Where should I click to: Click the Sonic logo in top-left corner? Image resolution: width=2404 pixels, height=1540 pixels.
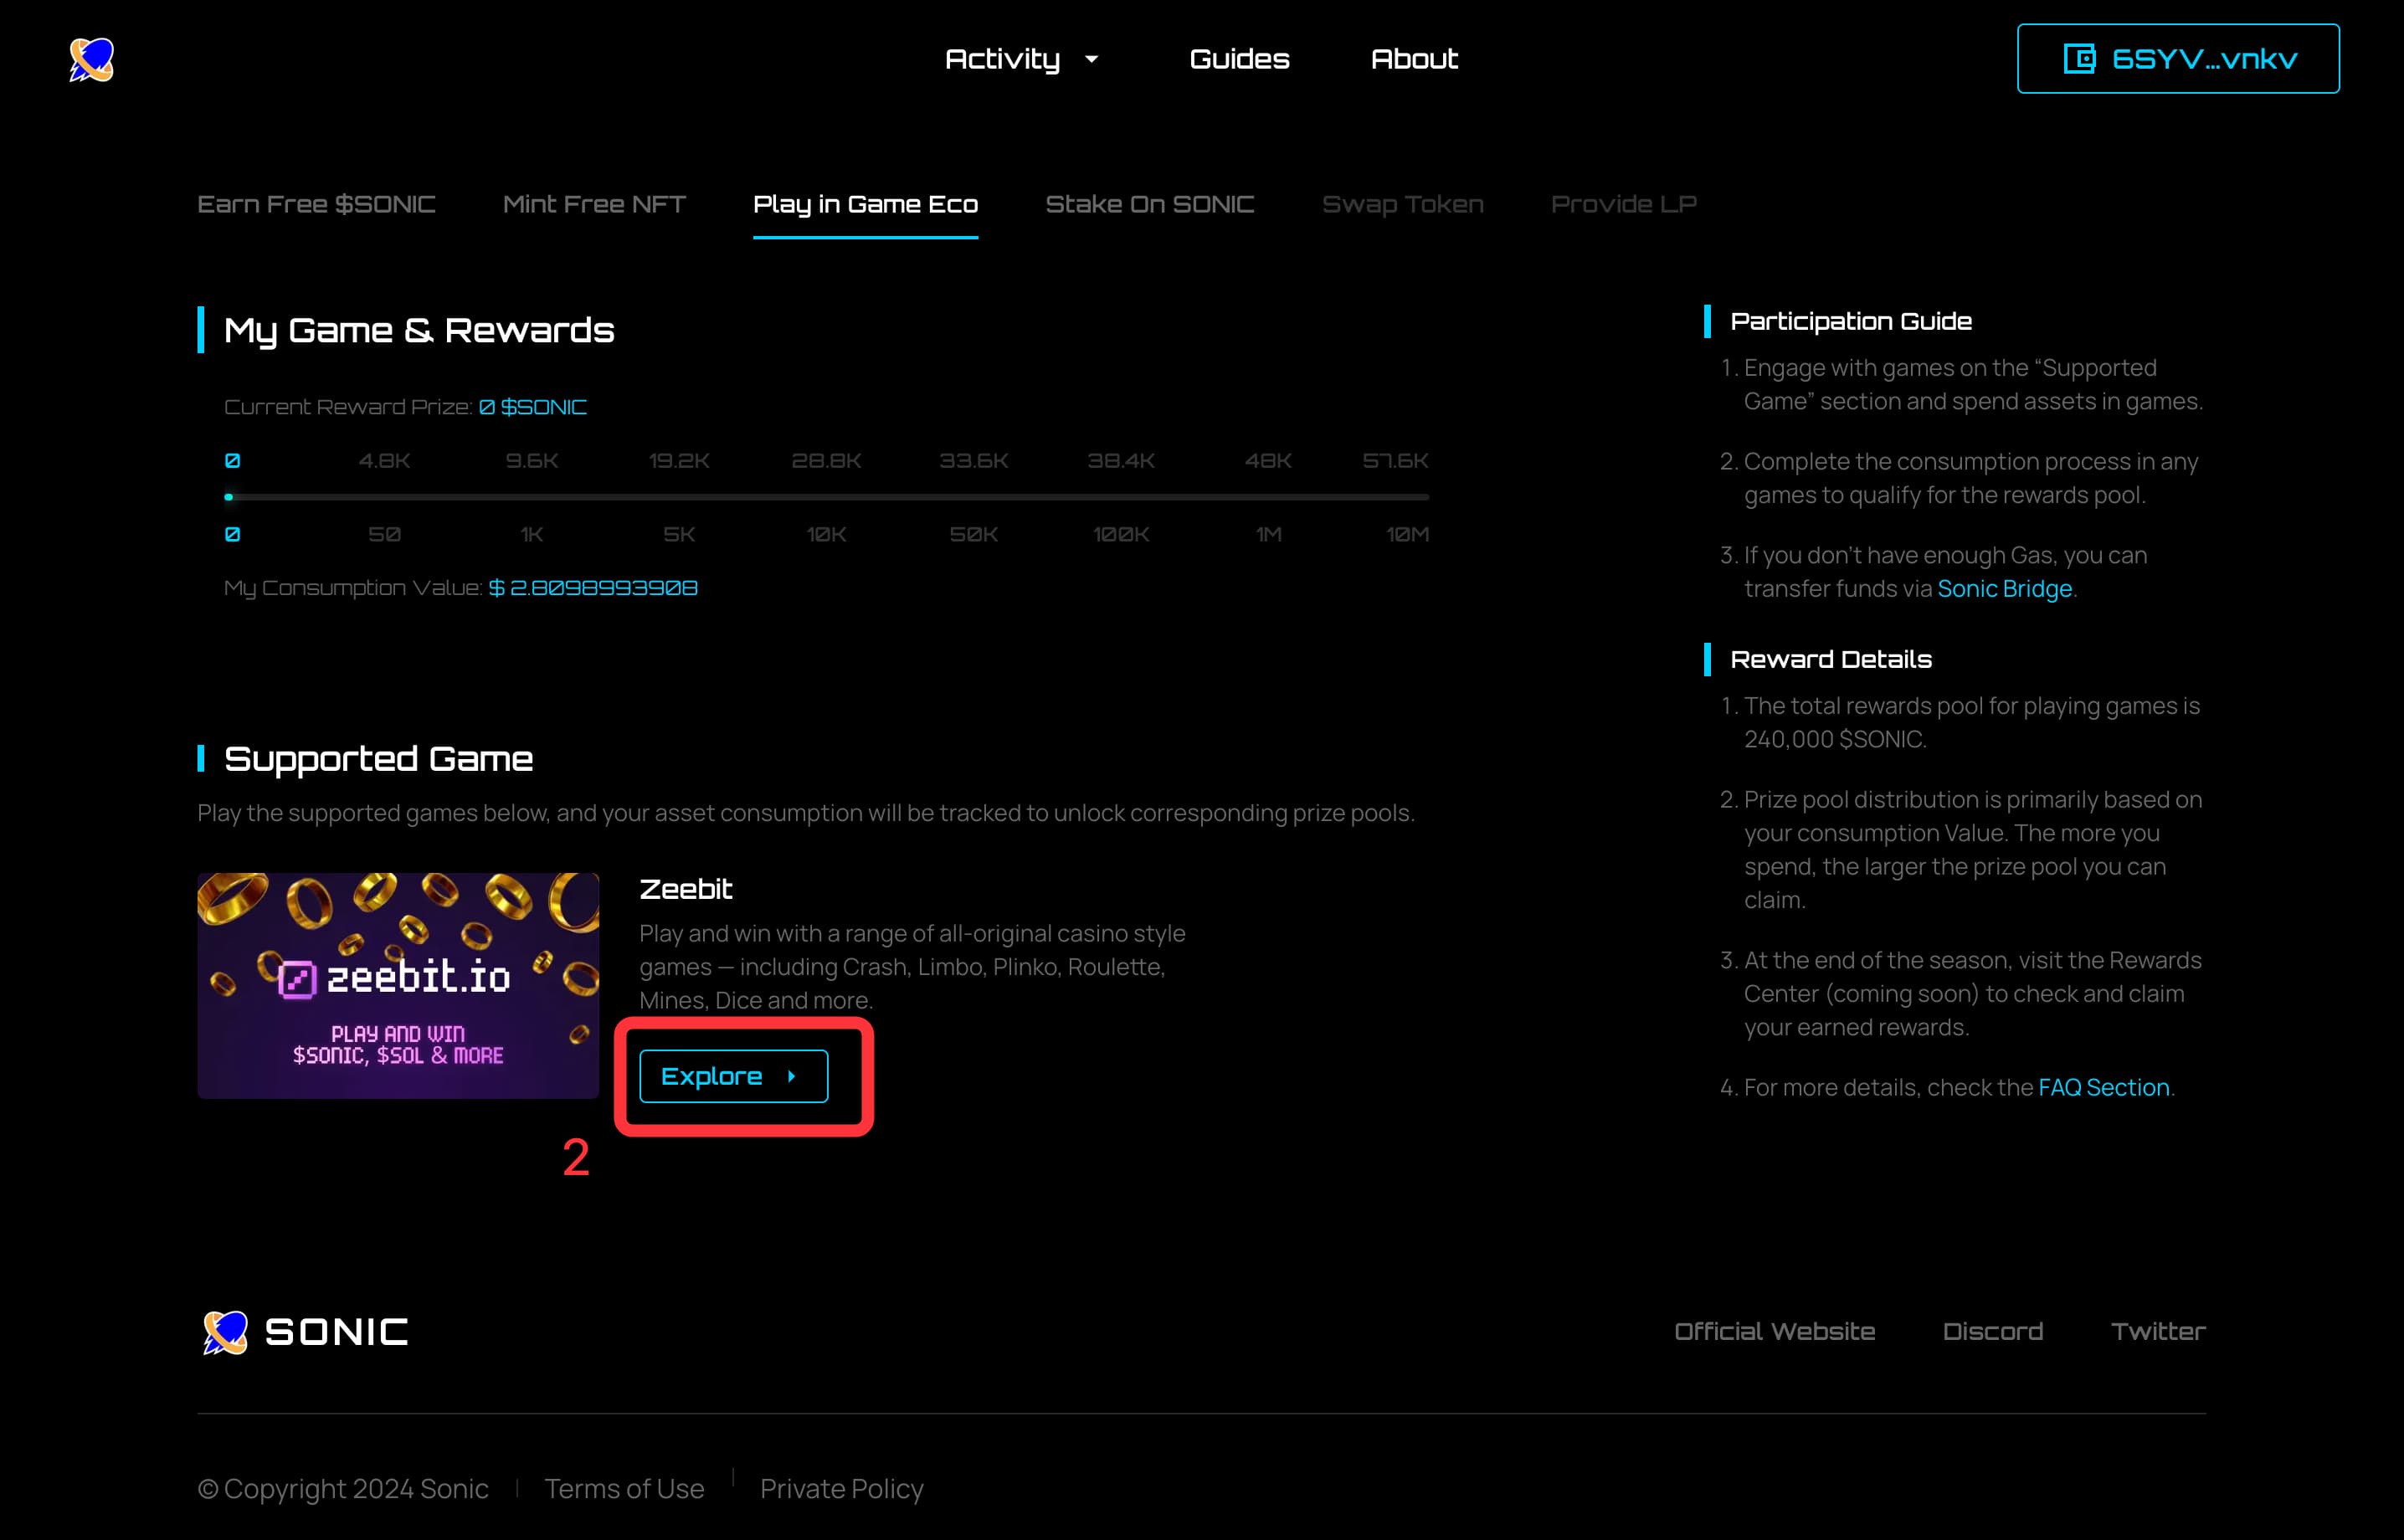(x=91, y=59)
